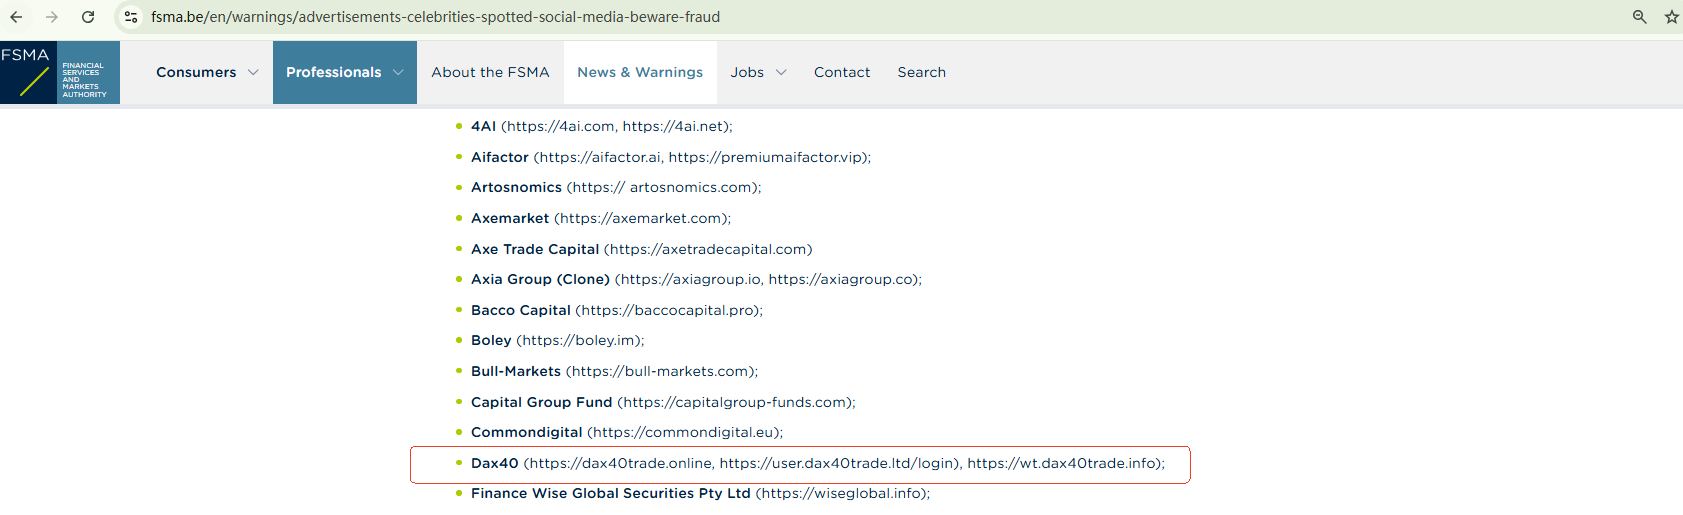Open the Consumers navigation item
The height and width of the screenshot is (515, 1683).
tap(196, 72)
